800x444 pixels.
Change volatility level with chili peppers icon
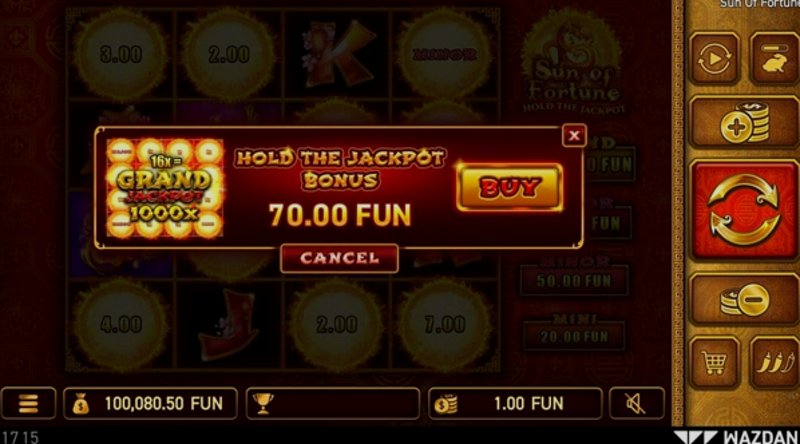point(774,363)
